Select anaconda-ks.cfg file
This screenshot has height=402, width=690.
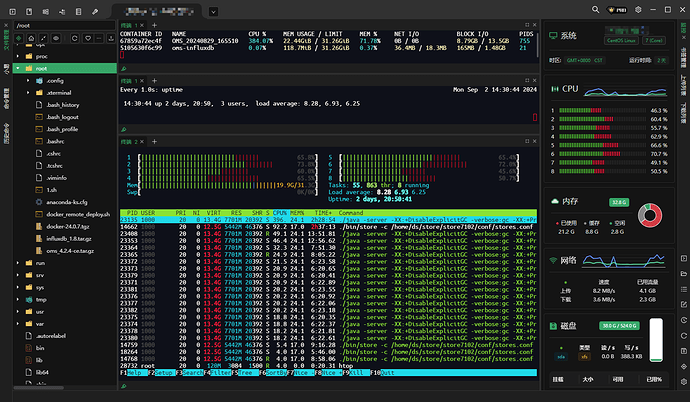65,202
